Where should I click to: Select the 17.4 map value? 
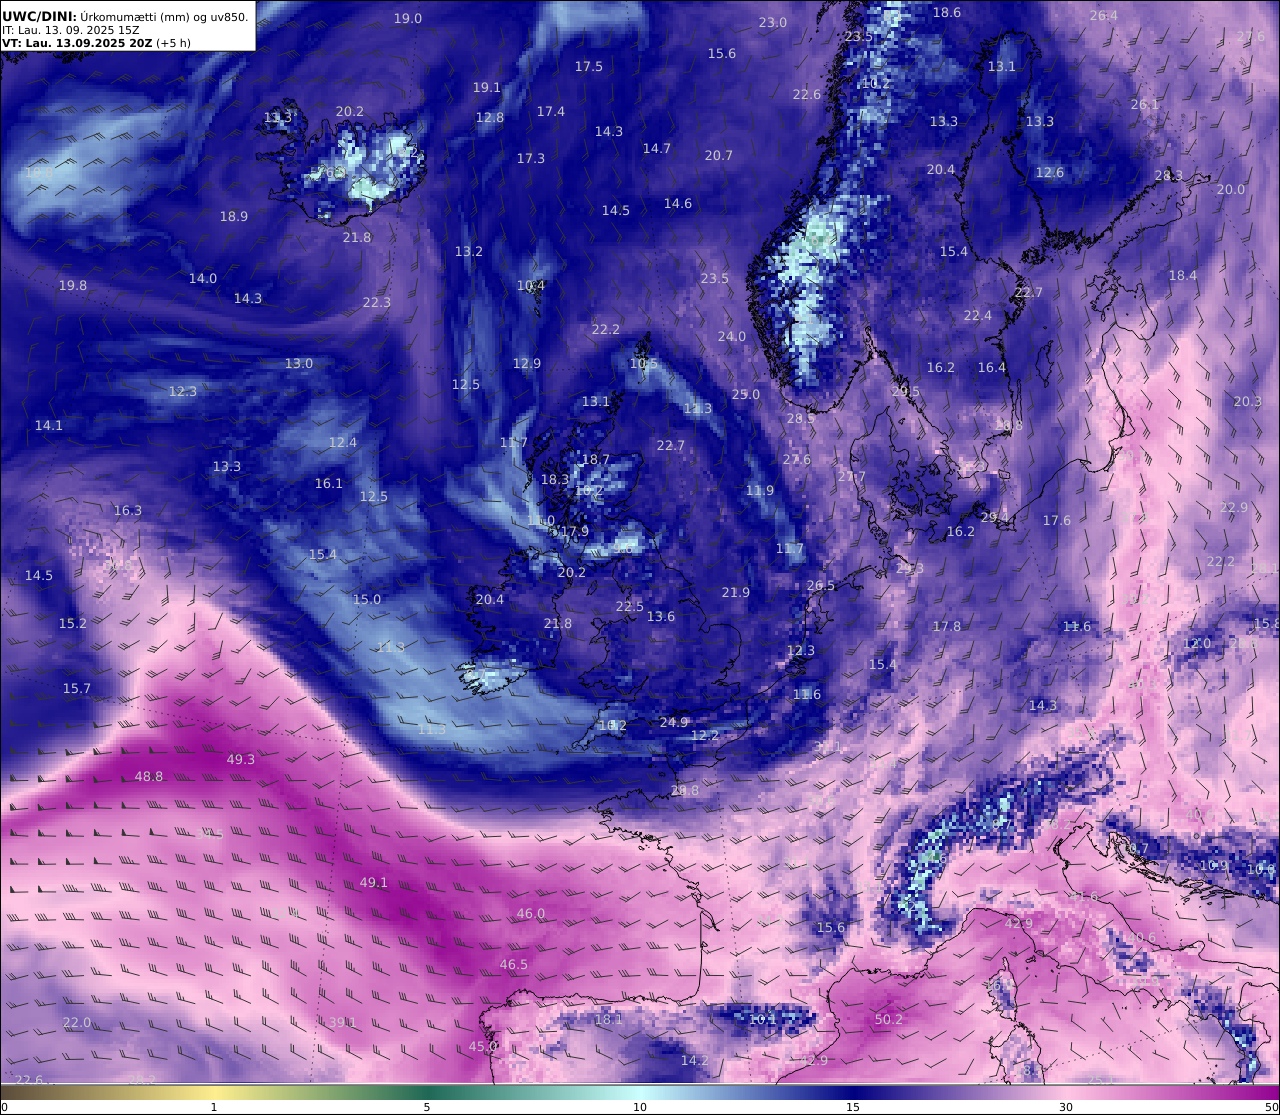point(550,112)
